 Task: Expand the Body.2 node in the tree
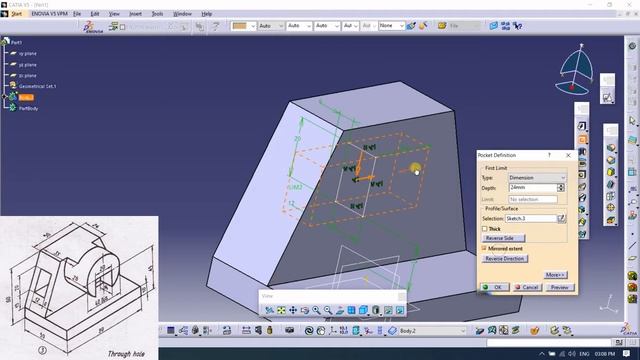[5, 97]
